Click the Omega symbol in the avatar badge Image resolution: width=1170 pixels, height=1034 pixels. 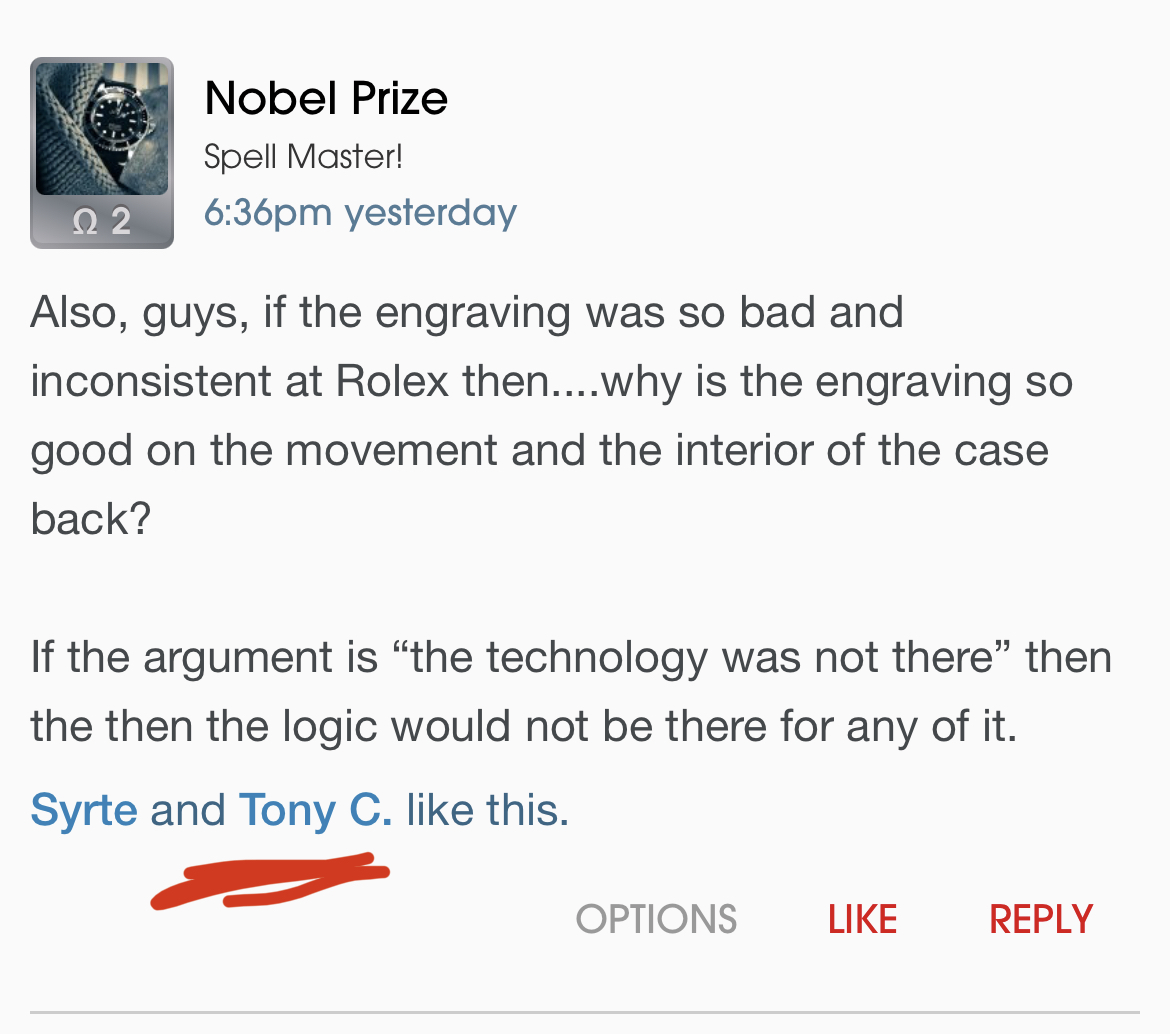(x=84, y=221)
